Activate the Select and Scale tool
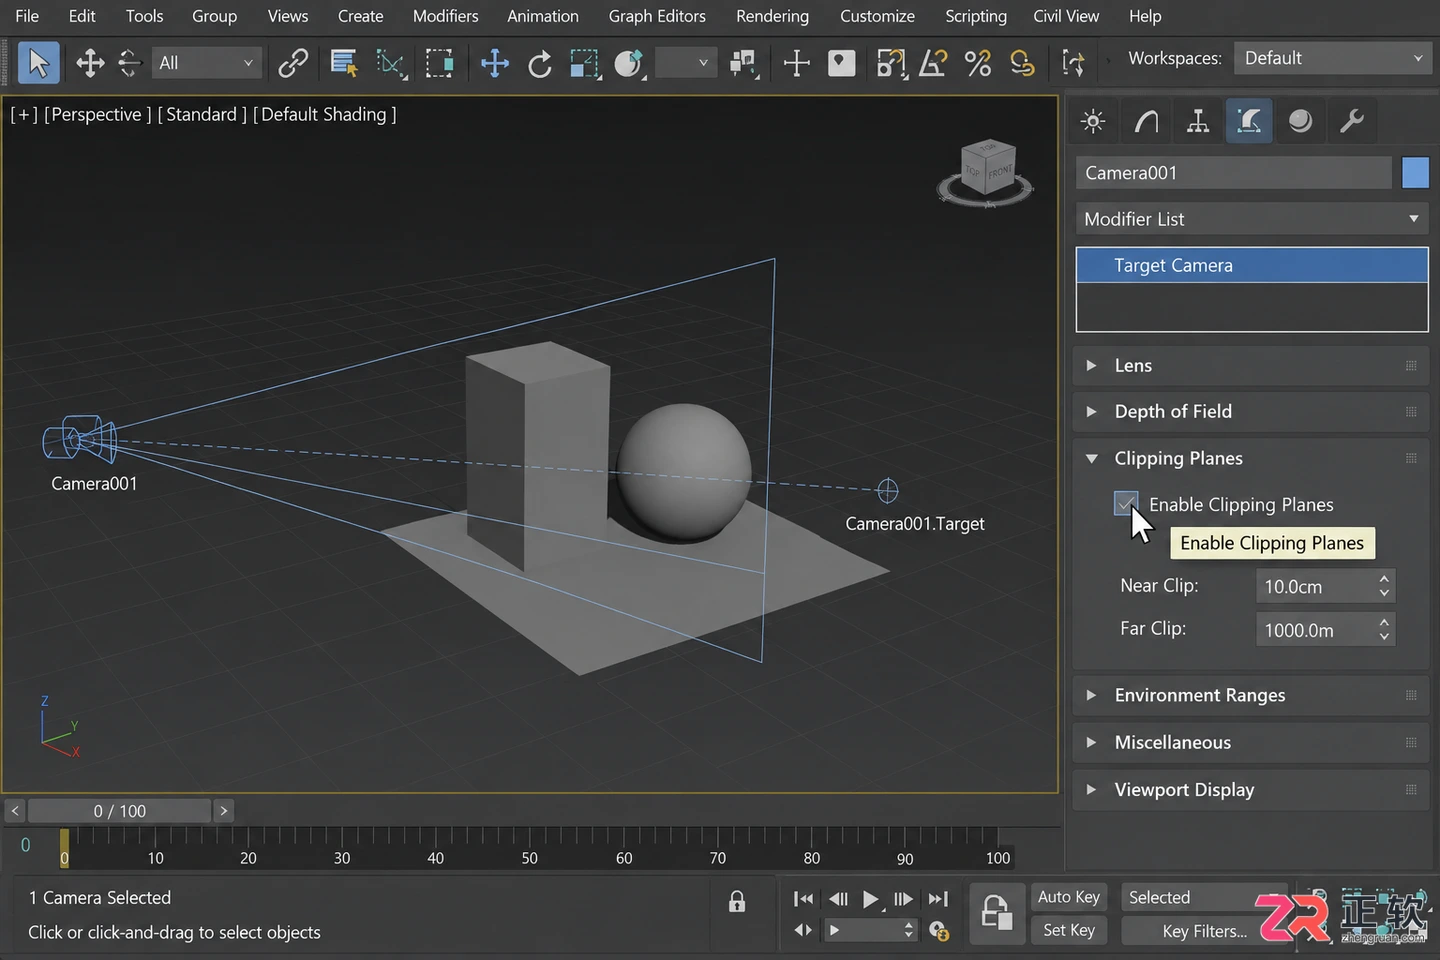Screen dimensions: 1440x960 click(584, 63)
